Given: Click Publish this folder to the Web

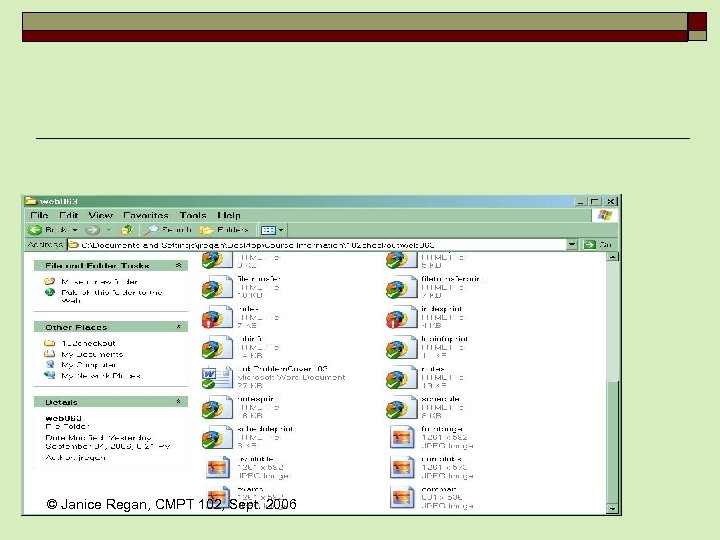Looking at the screenshot, I should click(x=112, y=296).
